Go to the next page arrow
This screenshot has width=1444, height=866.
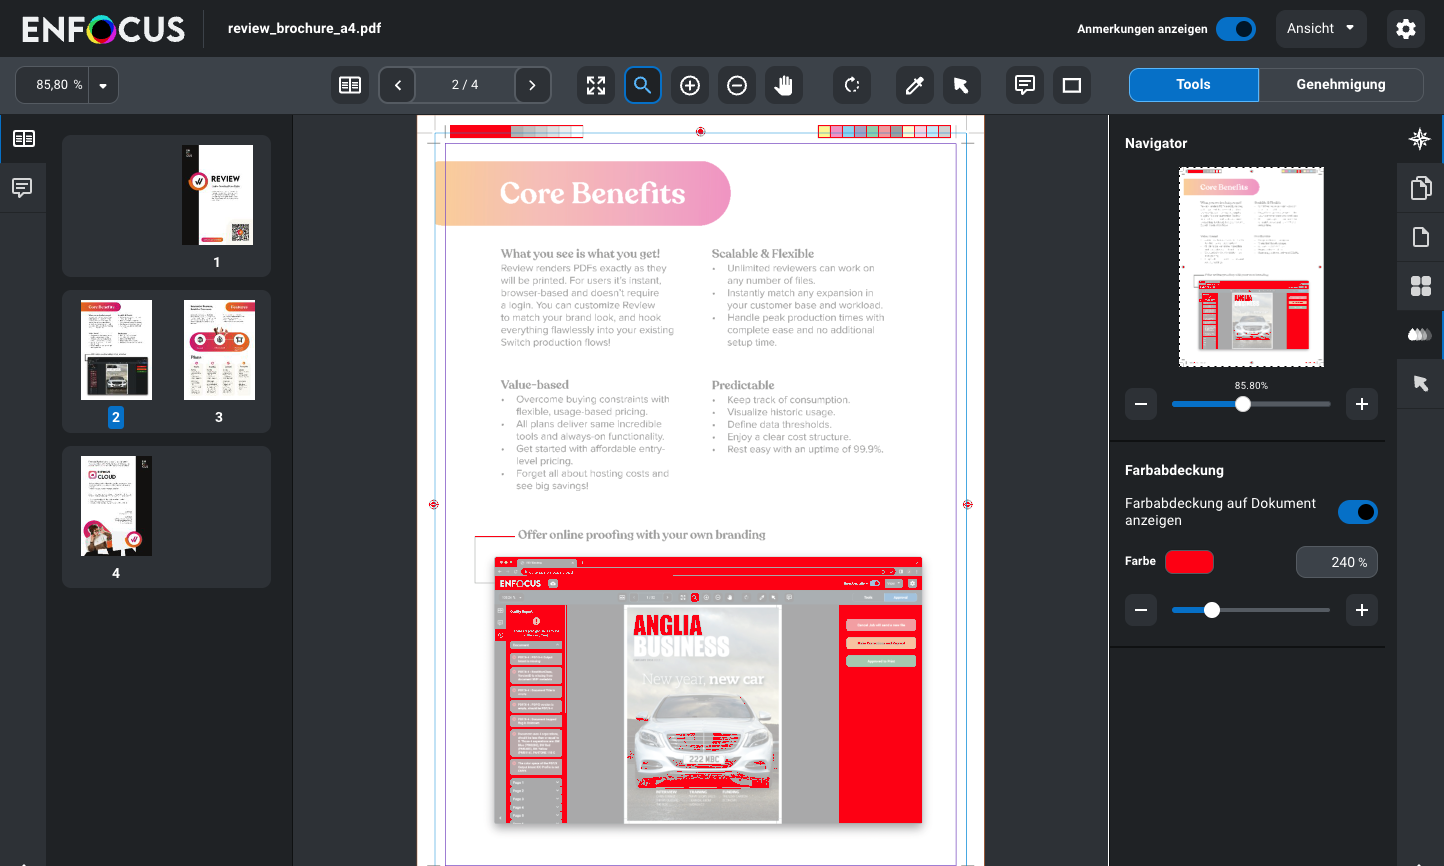(532, 85)
